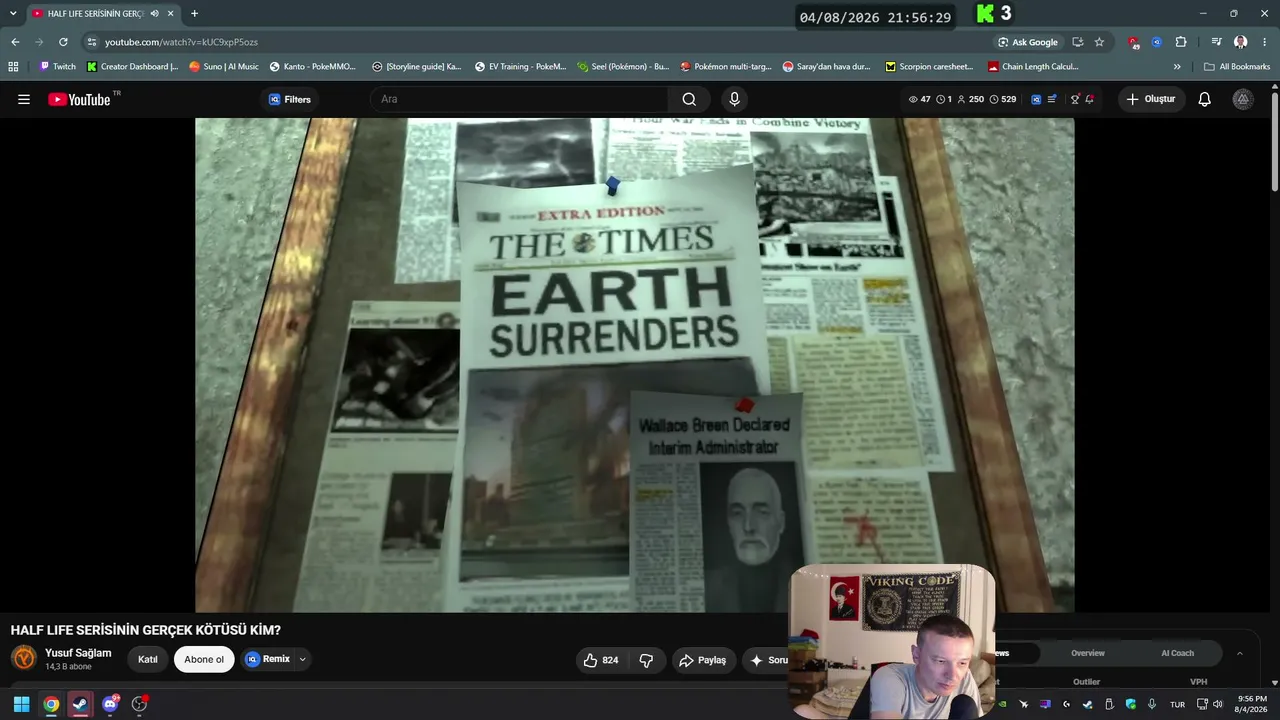
Task: Open the Storyline guide bookmark
Action: (416, 67)
